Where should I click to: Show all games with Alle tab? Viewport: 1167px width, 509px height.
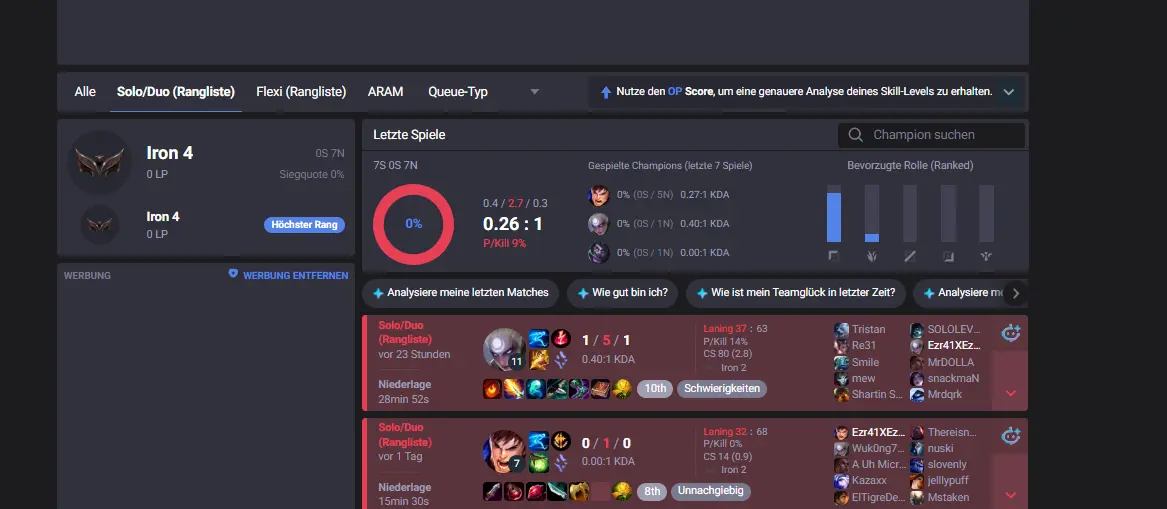(85, 92)
